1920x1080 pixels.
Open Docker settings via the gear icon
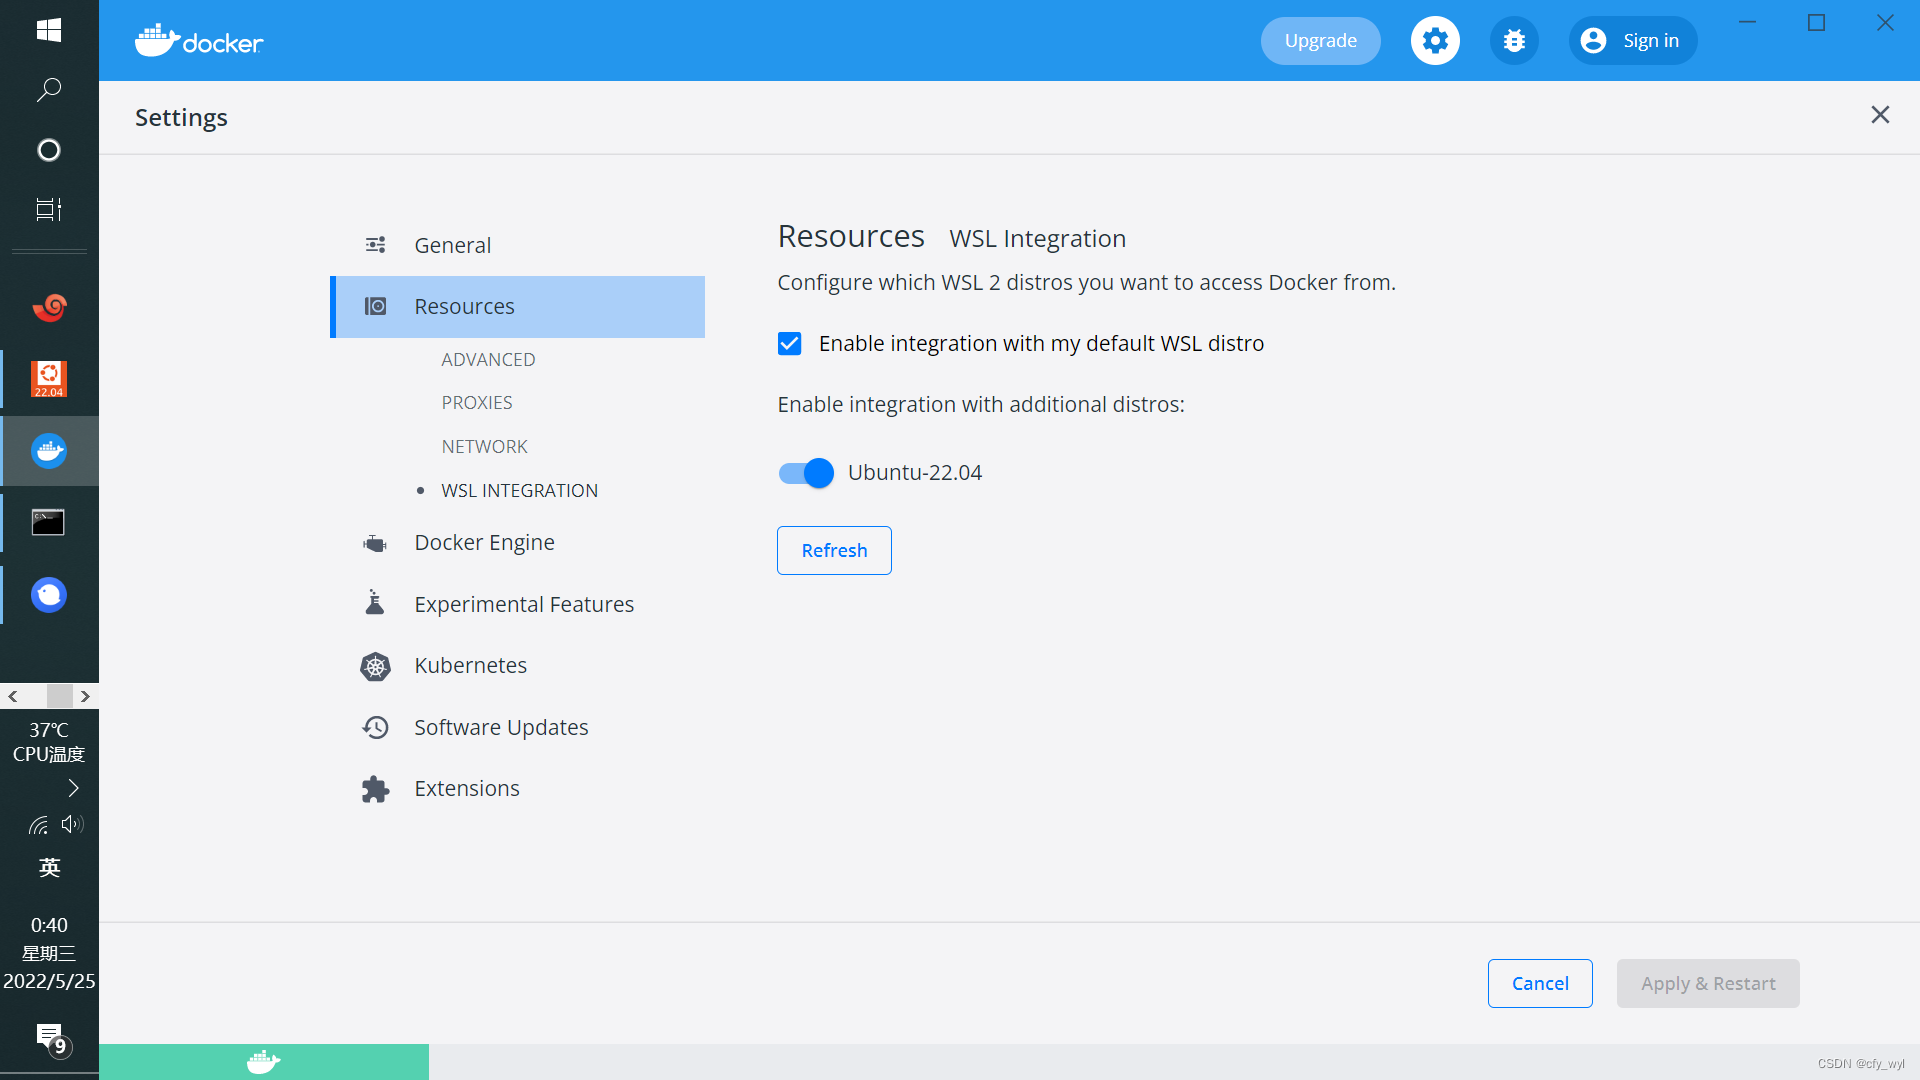point(1434,40)
